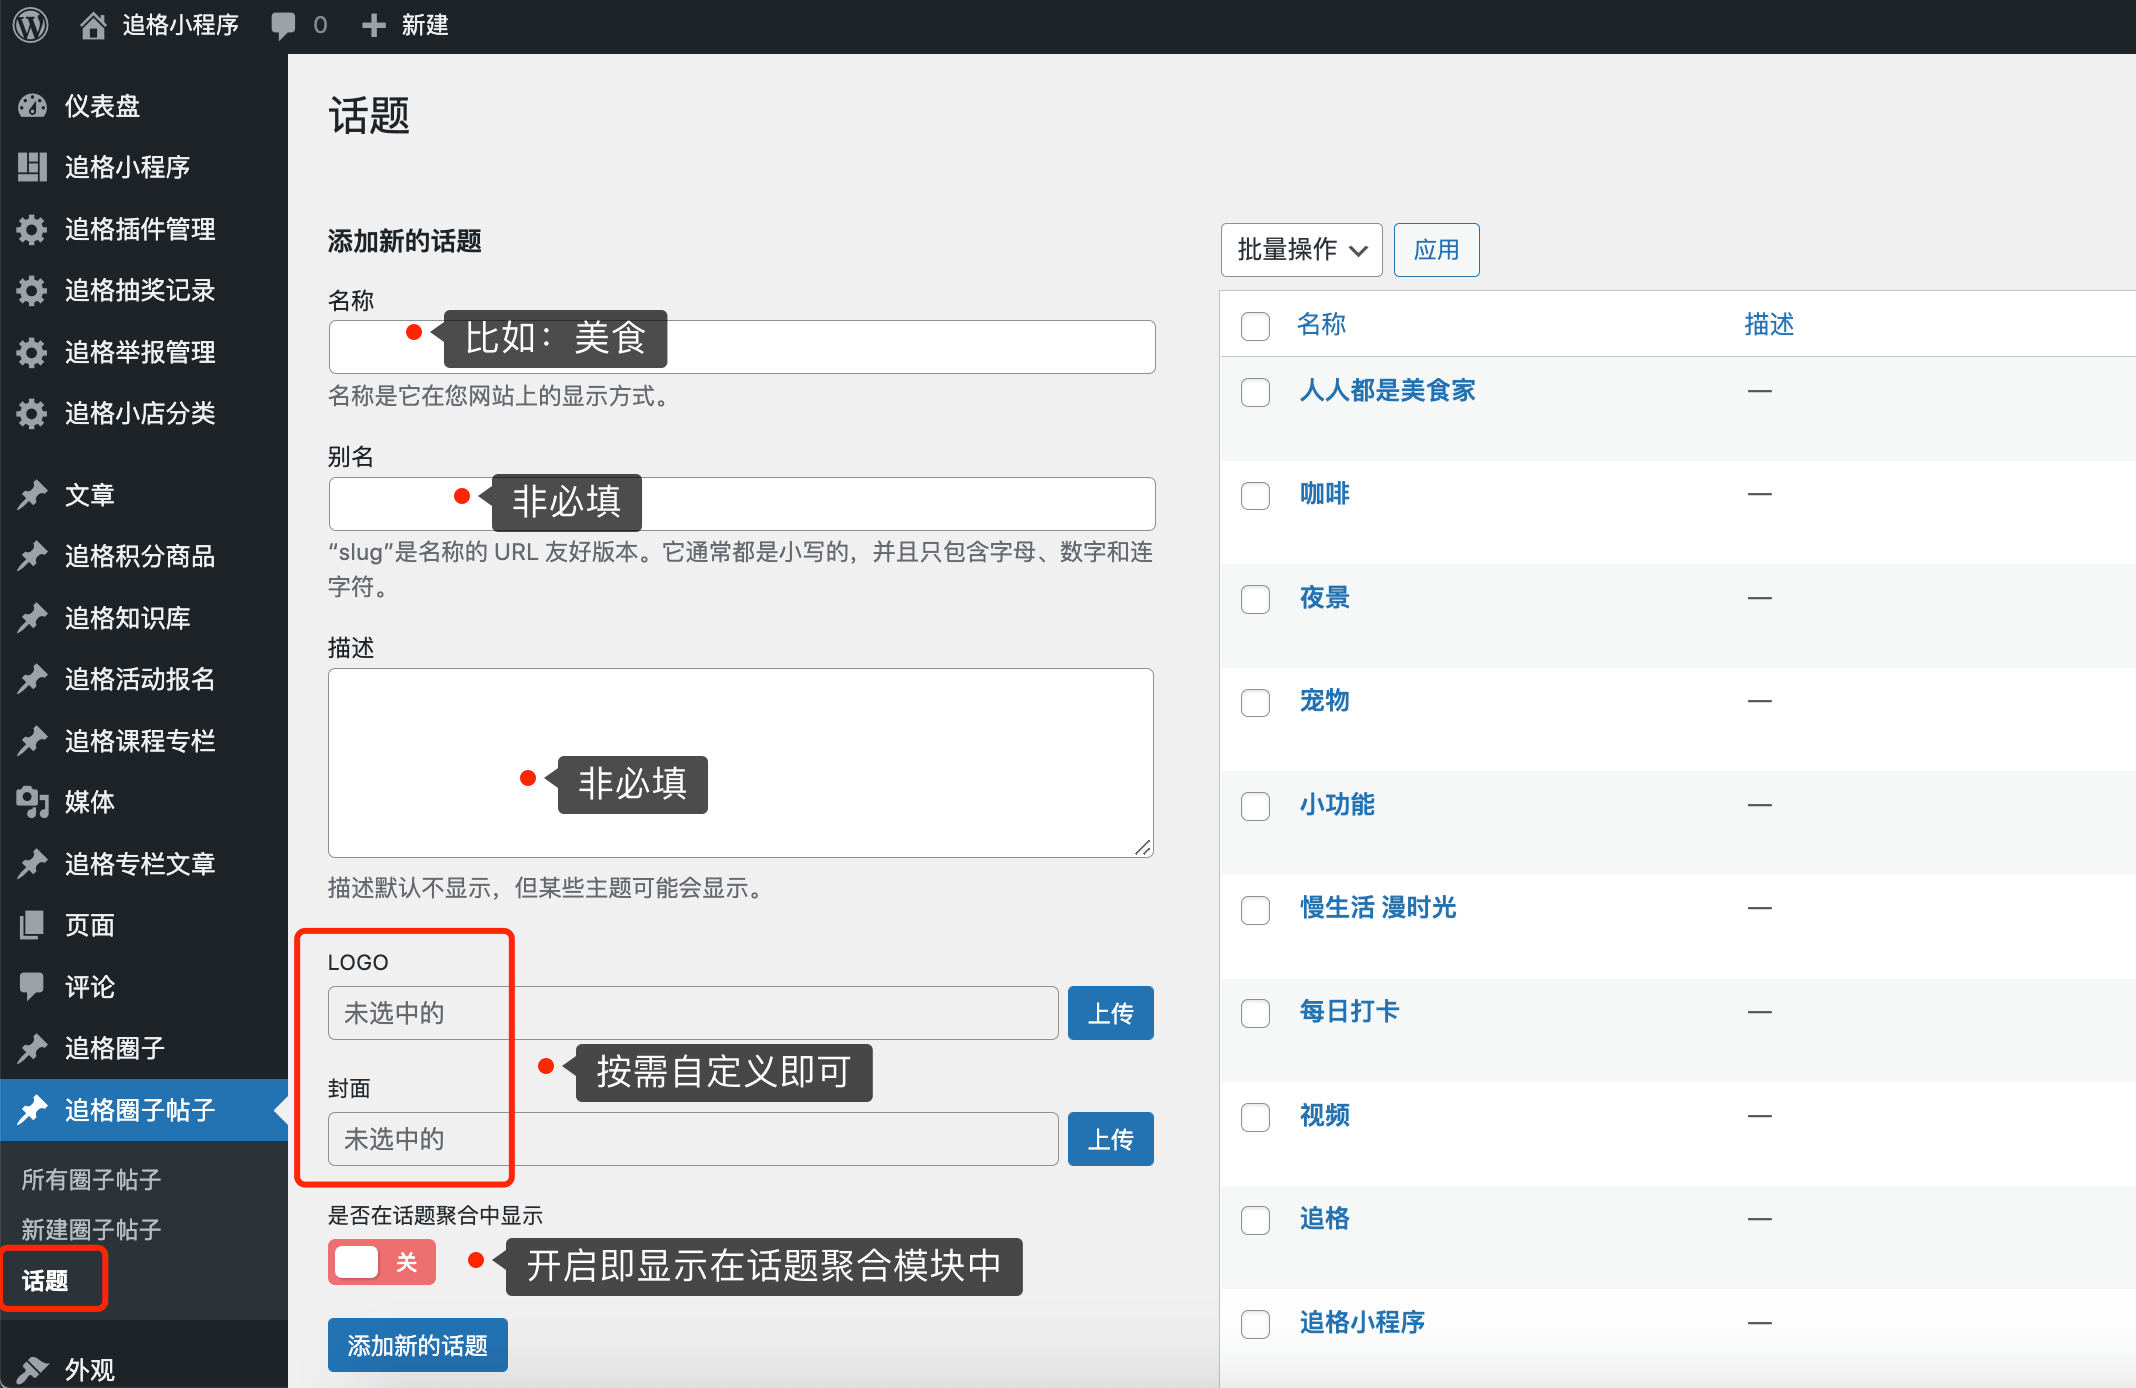Click pin icon beside 追格圈子

coord(32,1048)
